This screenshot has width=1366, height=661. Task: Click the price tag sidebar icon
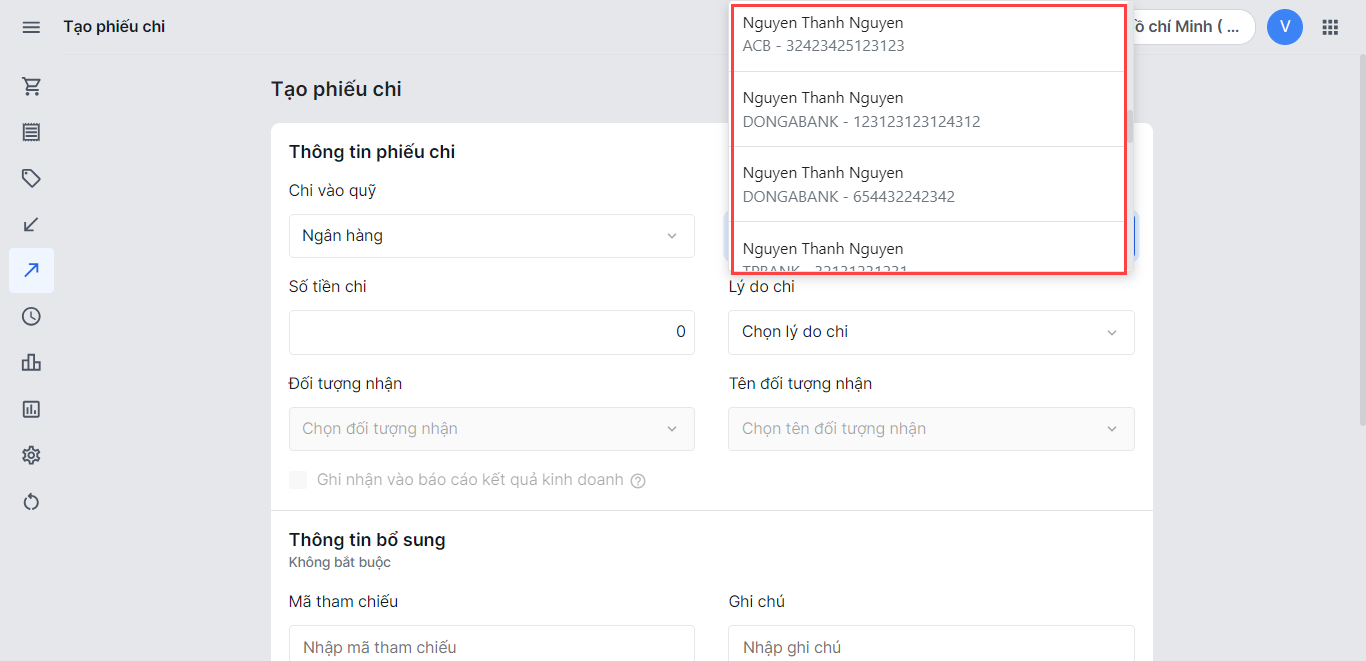(31, 179)
